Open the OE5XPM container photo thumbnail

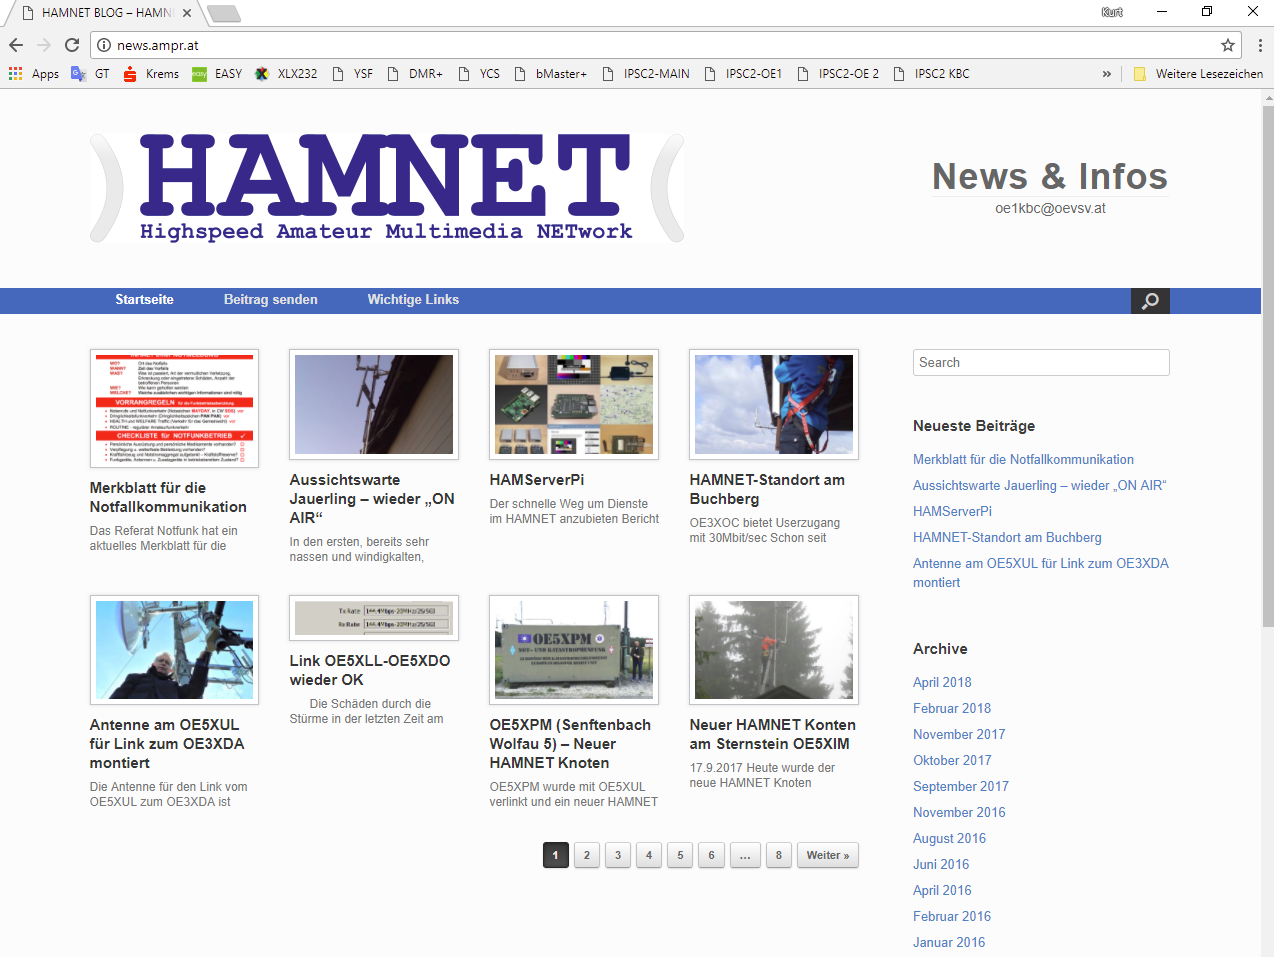tap(574, 650)
